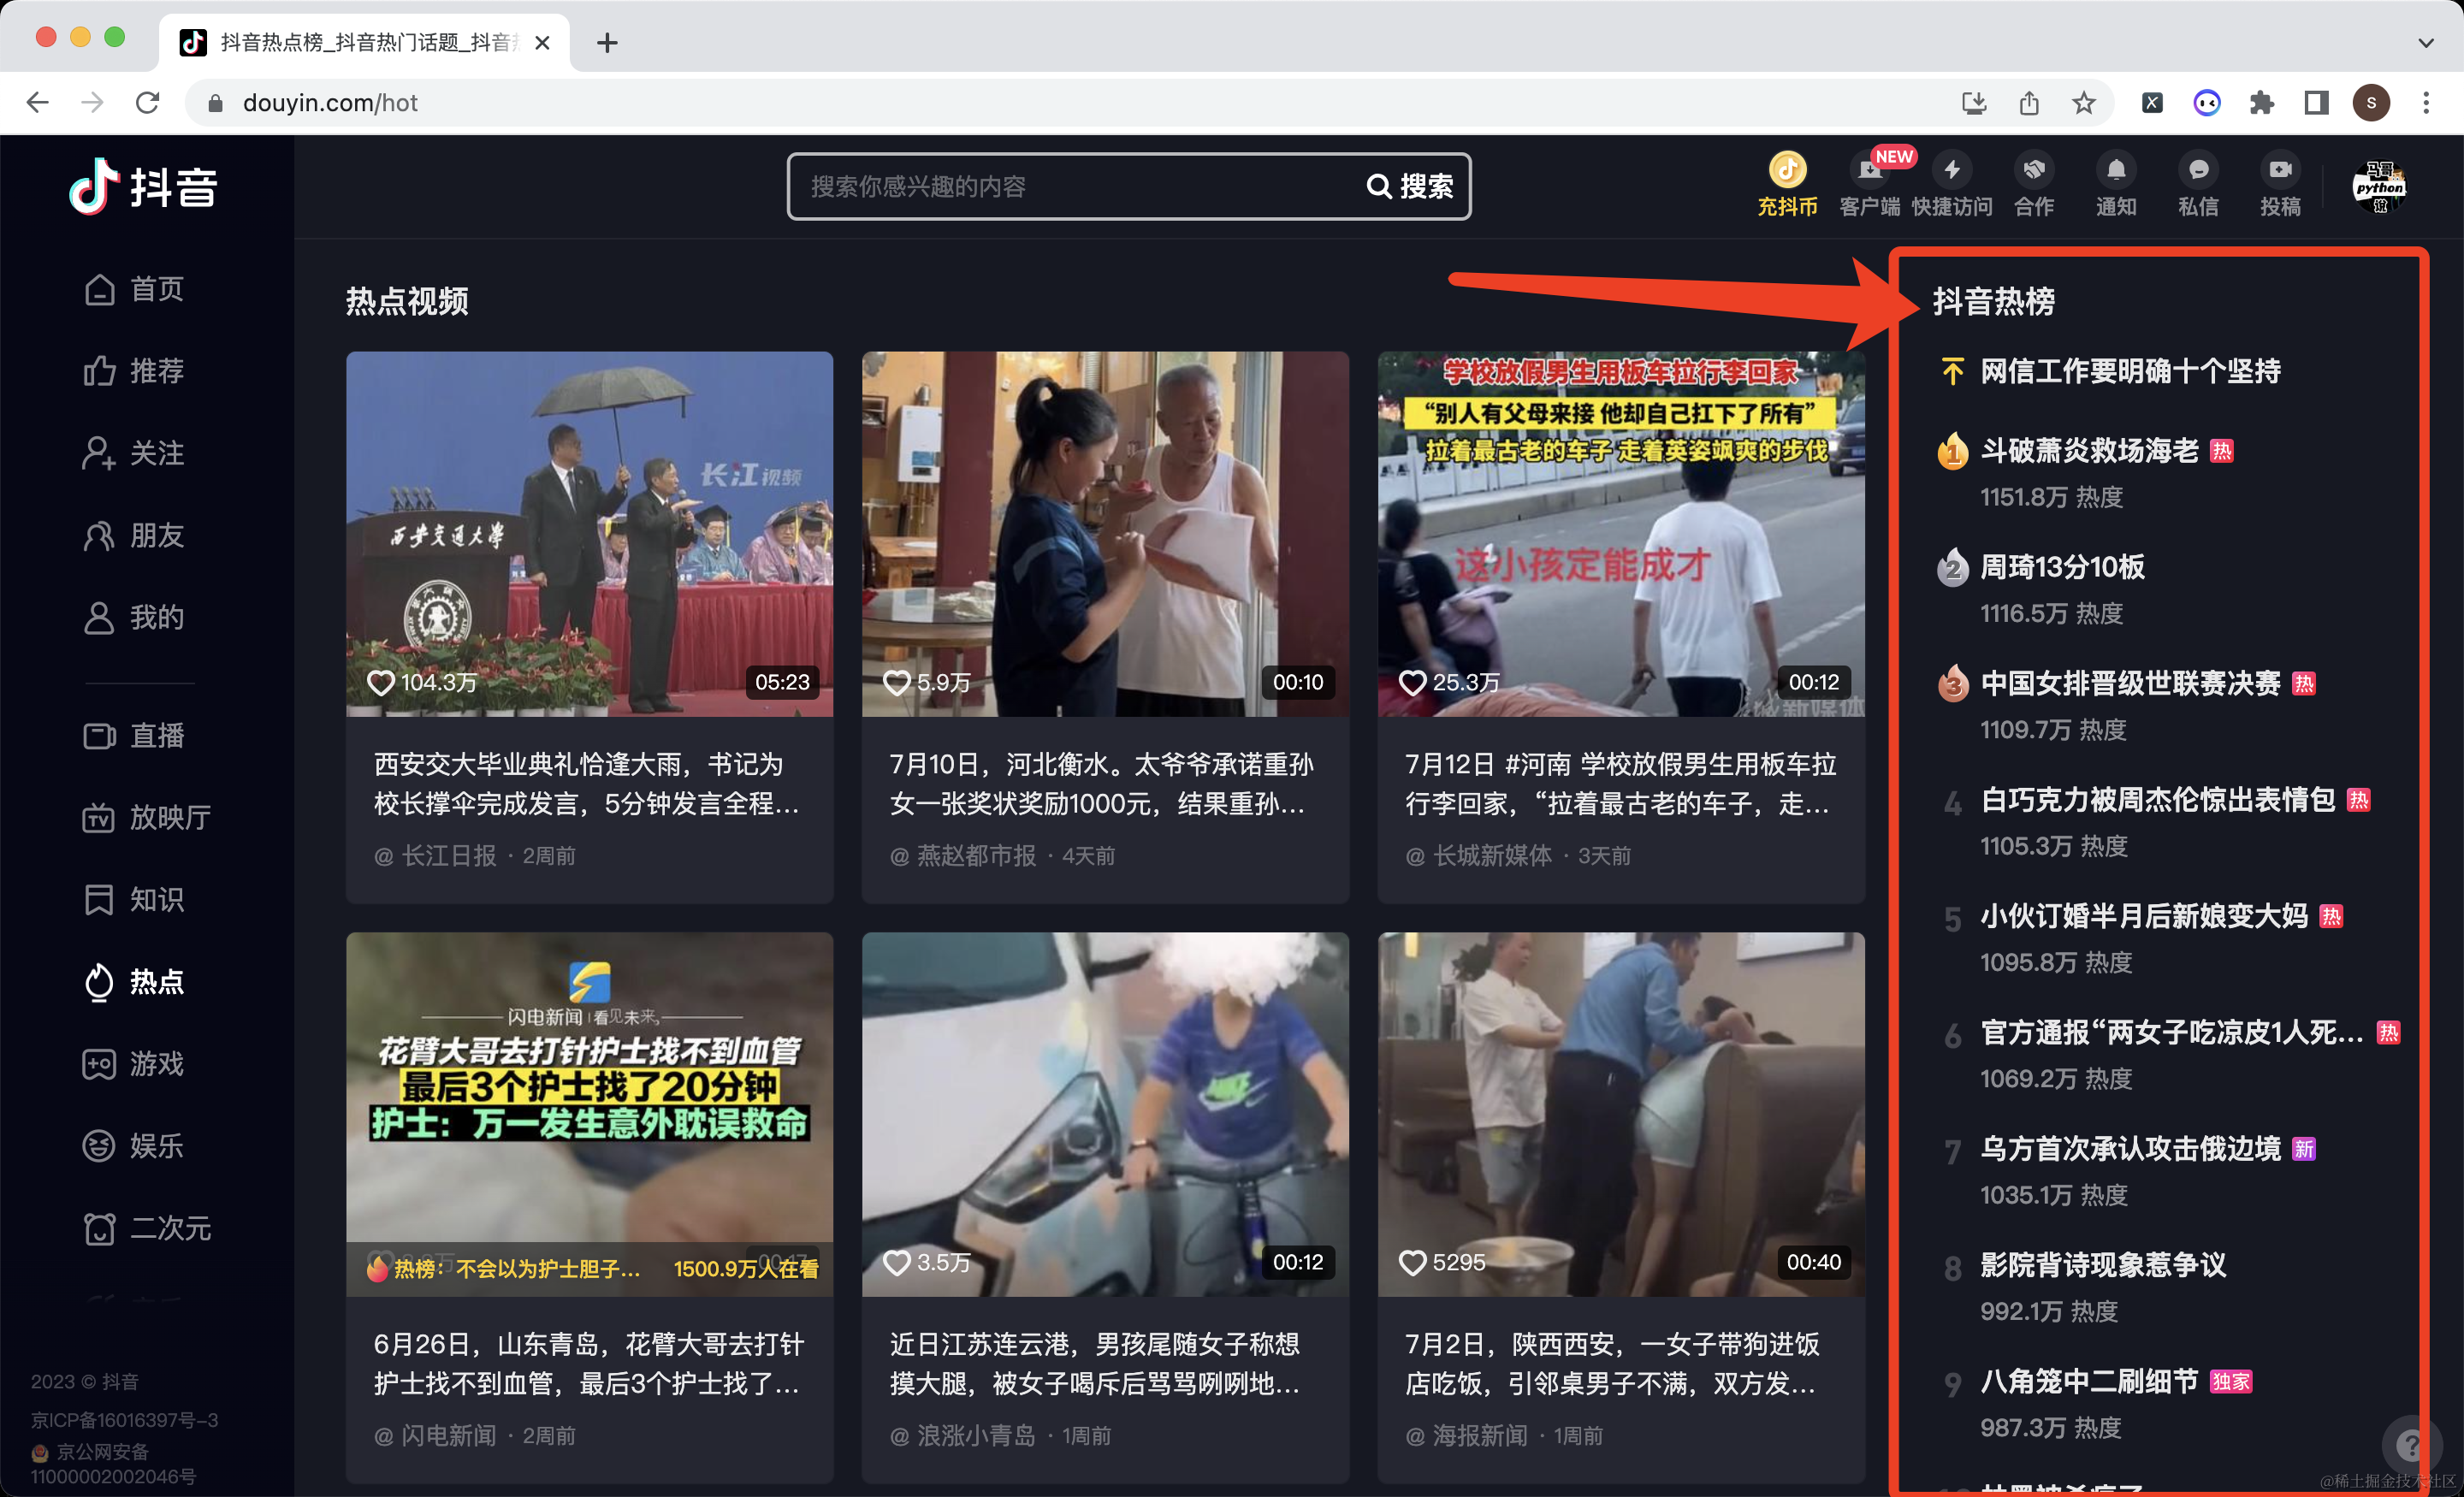Open hot topic 小伙订婚半月后新娘变大妈
The image size is (2464, 1497).
coord(2144,916)
